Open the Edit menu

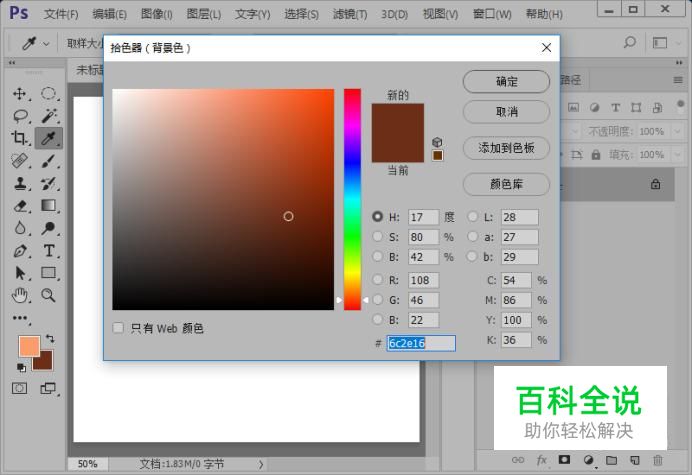tap(109, 14)
